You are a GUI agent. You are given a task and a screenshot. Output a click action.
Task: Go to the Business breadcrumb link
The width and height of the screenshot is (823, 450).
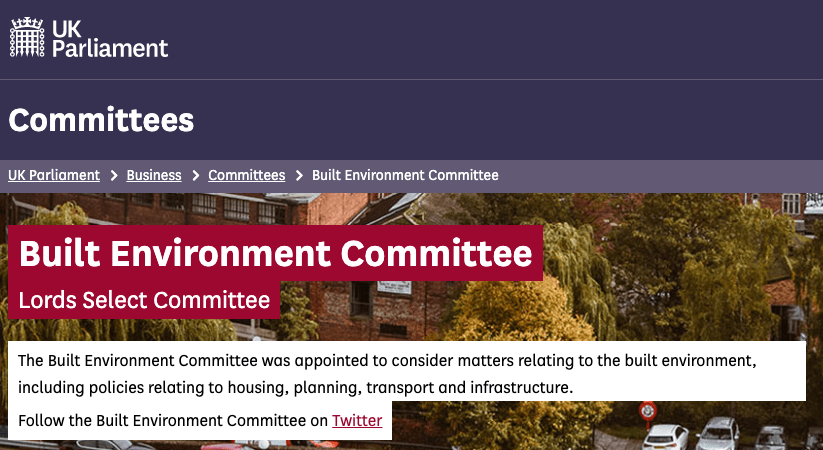point(154,175)
